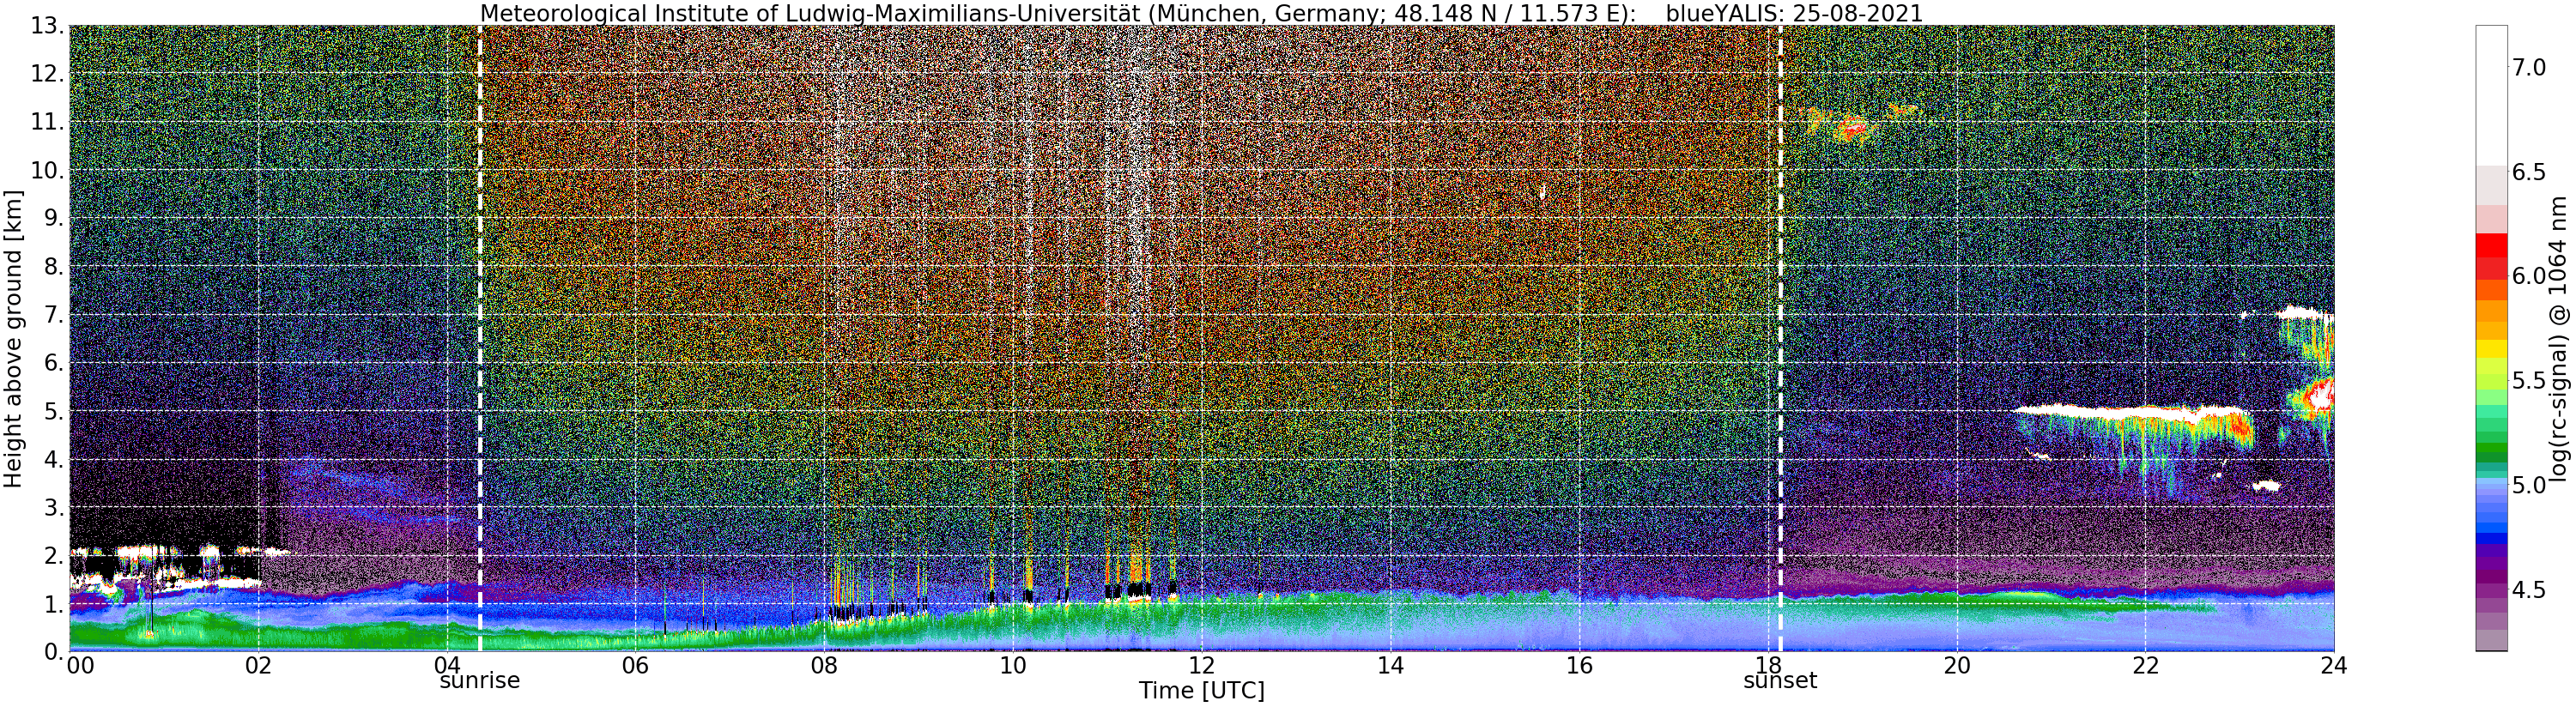Click the '12.' height axis tick label
The image size is (2576, 707).
coord(46,74)
